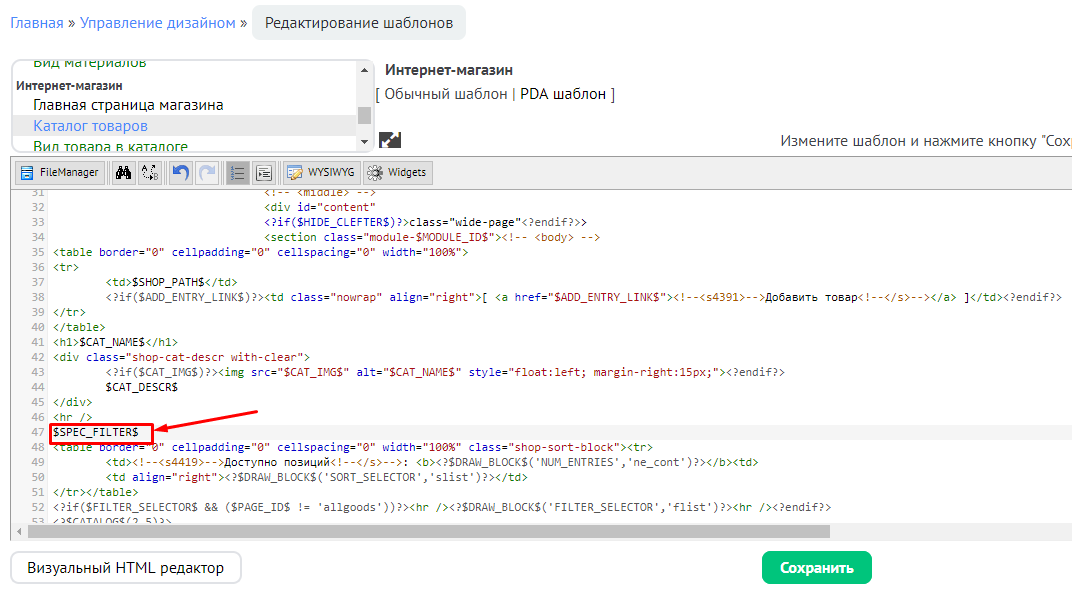Viewport: 1072px width, 594px height.
Task: Open the Widgets panel
Action: click(397, 172)
